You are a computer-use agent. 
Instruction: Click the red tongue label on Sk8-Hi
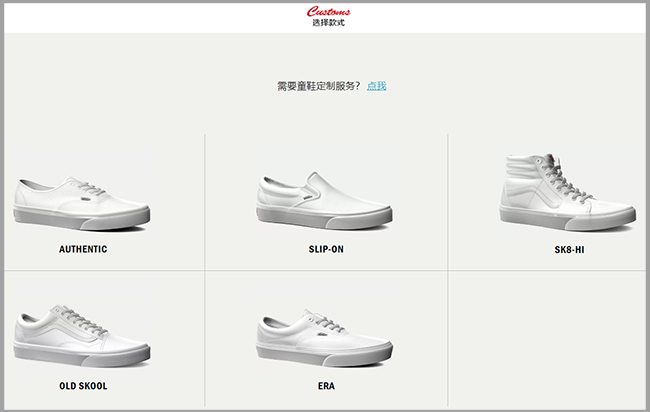click(551, 158)
